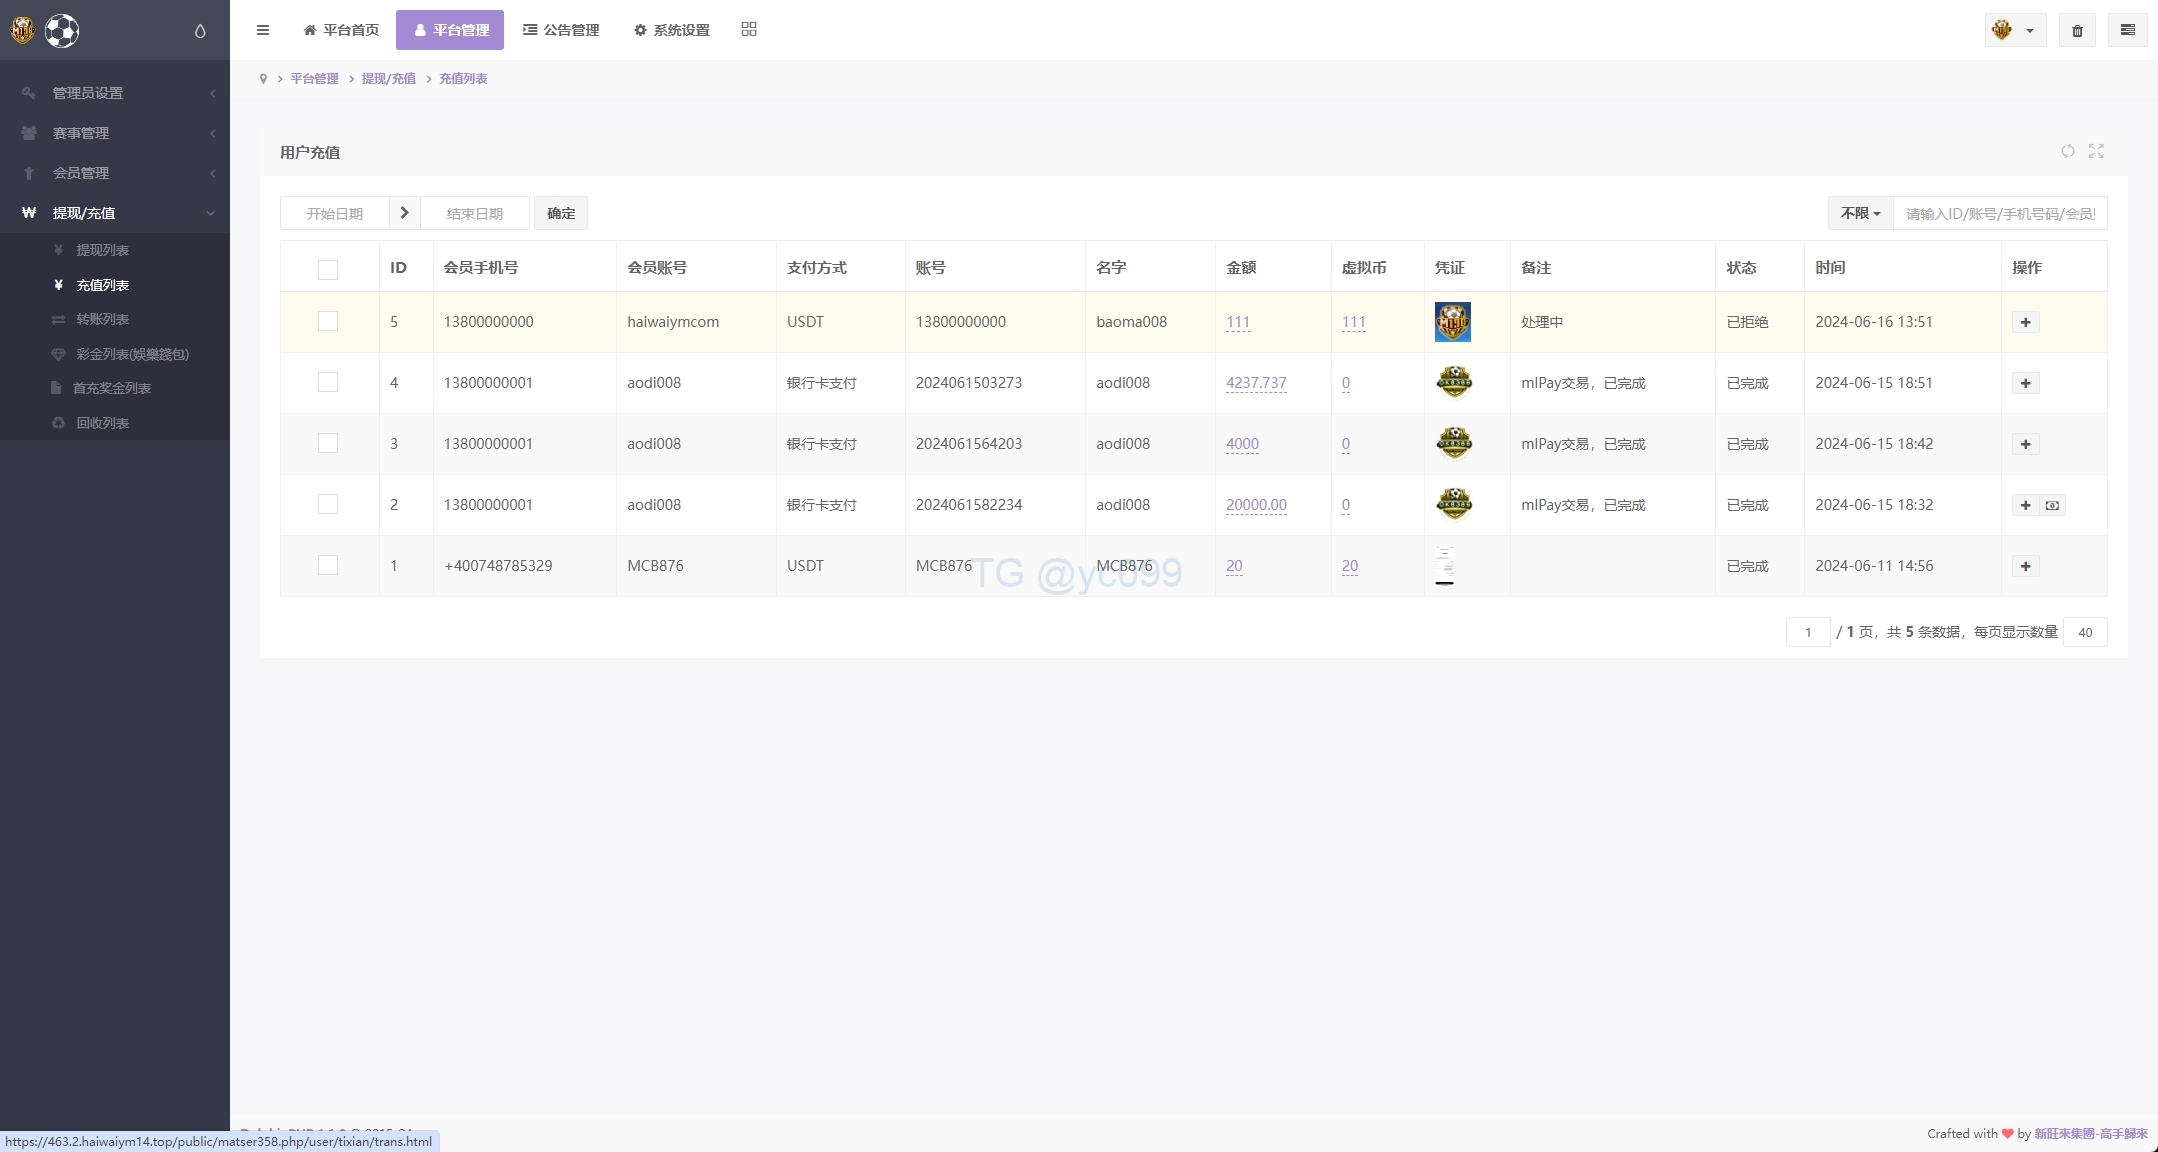Click the hamburger menu toggle icon

pyautogui.click(x=263, y=30)
